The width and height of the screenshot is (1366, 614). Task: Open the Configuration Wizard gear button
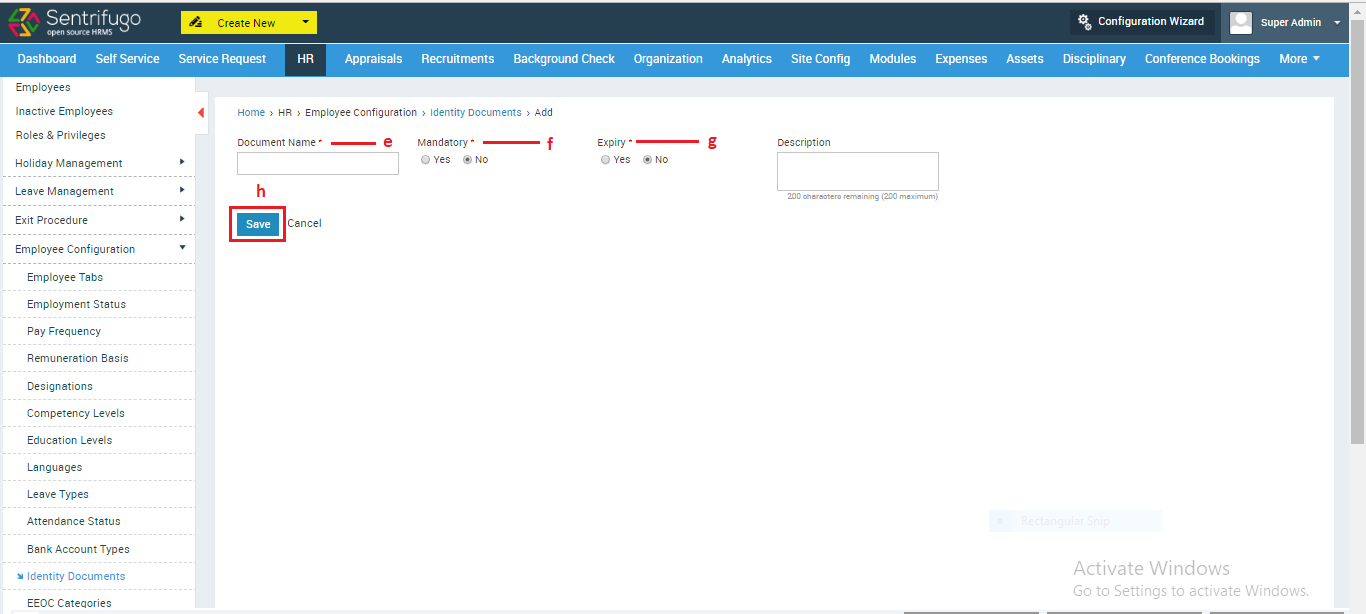coord(1142,22)
